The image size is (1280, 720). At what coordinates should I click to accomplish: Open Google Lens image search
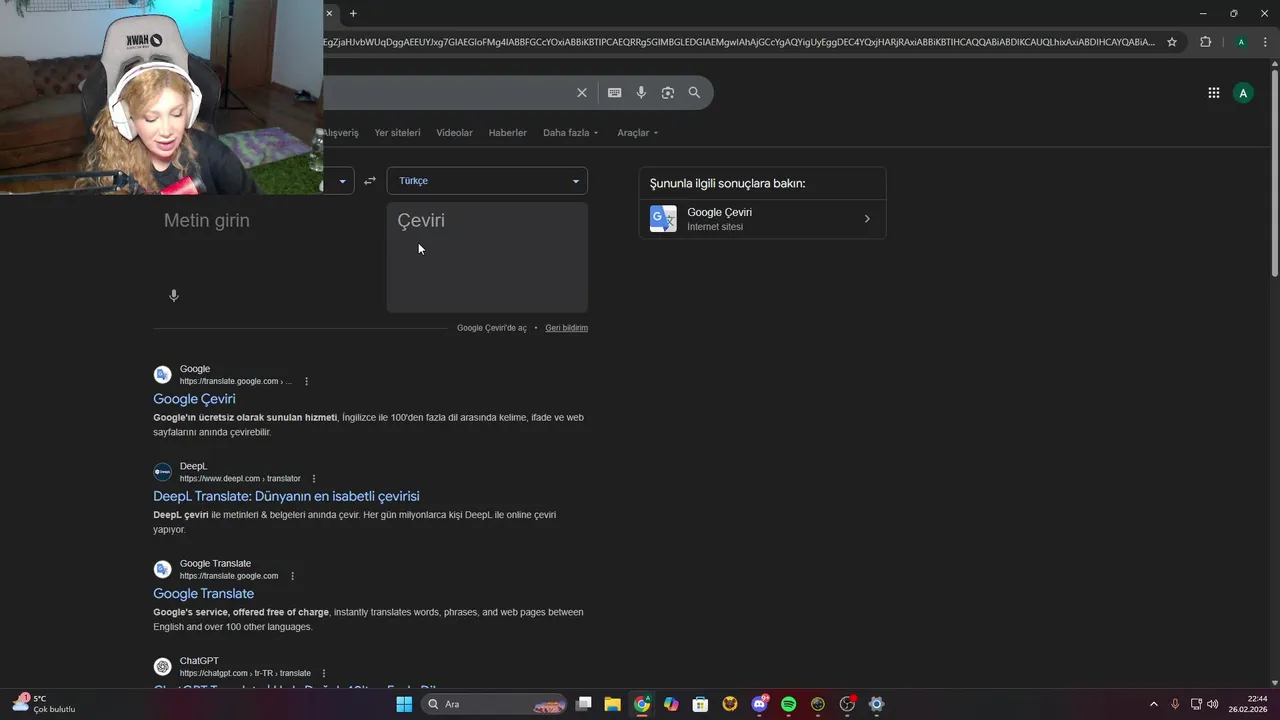[668, 93]
